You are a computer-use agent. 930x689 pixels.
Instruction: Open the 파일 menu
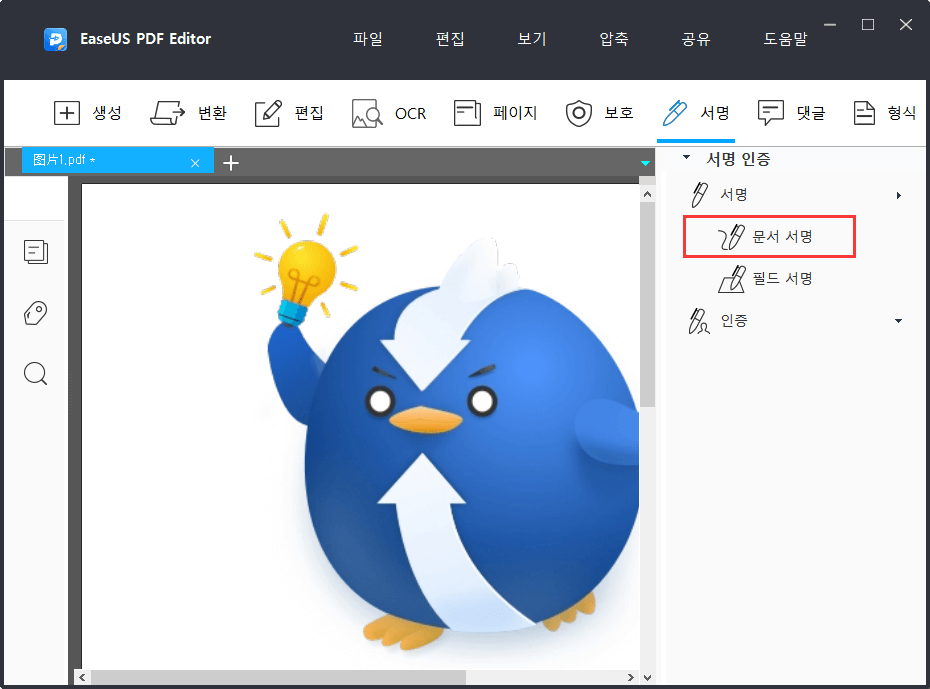(x=368, y=39)
